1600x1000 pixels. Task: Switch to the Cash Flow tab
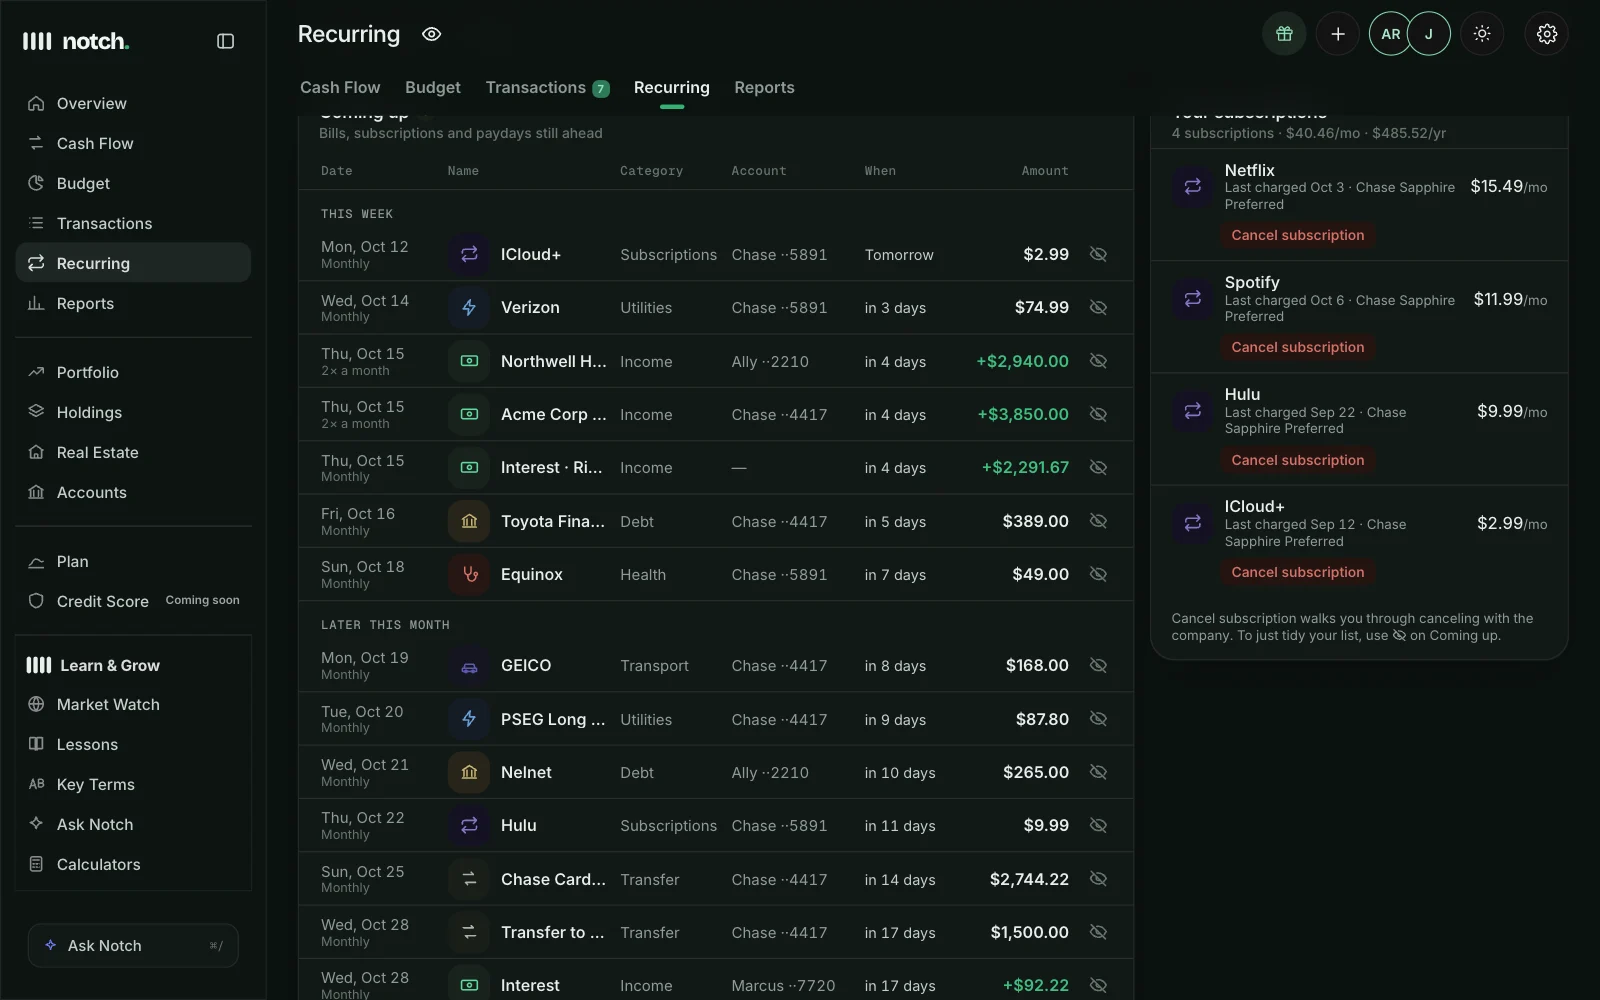point(340,88)
